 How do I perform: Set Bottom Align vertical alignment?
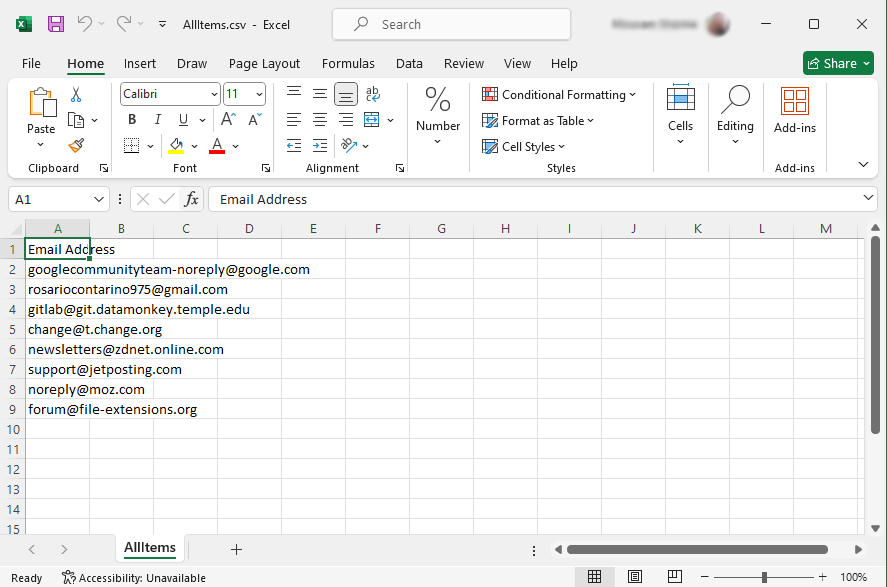coord(346,94)
